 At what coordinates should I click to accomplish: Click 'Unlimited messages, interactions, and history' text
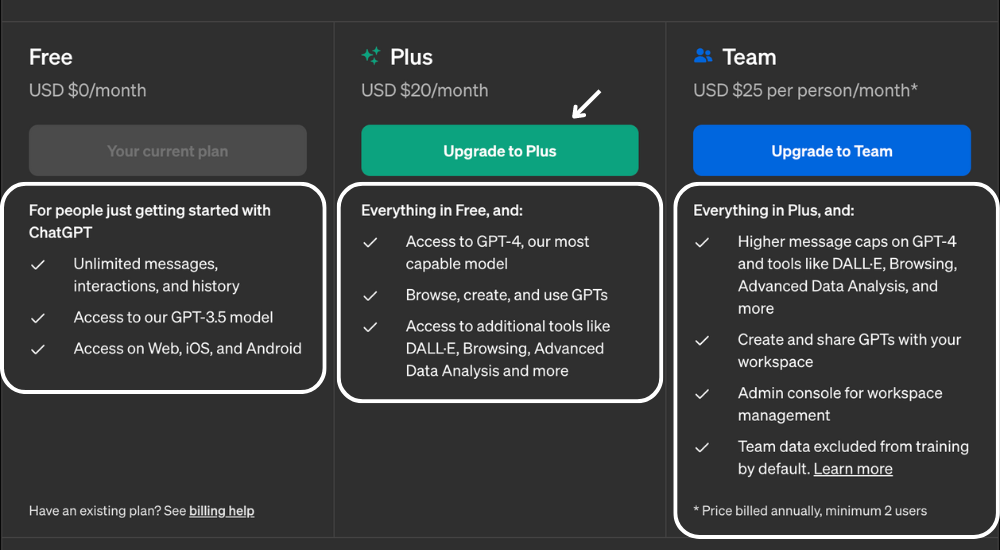click(x=156, y=275)
